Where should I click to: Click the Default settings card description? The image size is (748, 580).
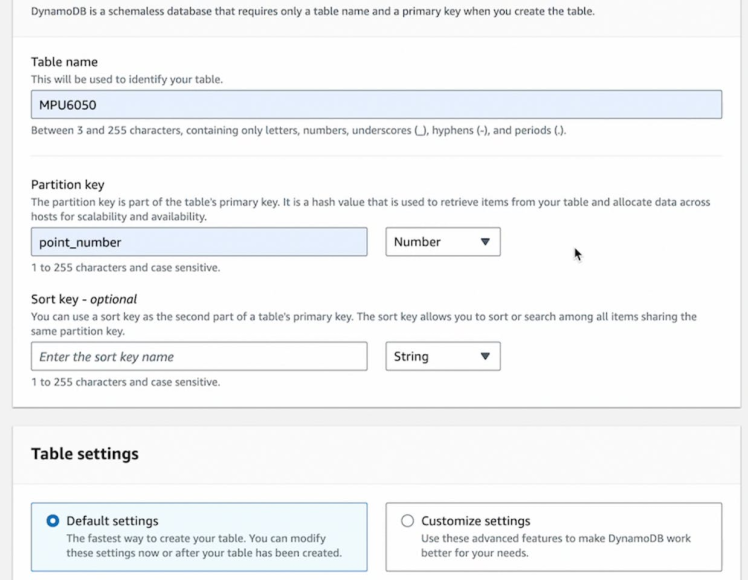(204, 546)
